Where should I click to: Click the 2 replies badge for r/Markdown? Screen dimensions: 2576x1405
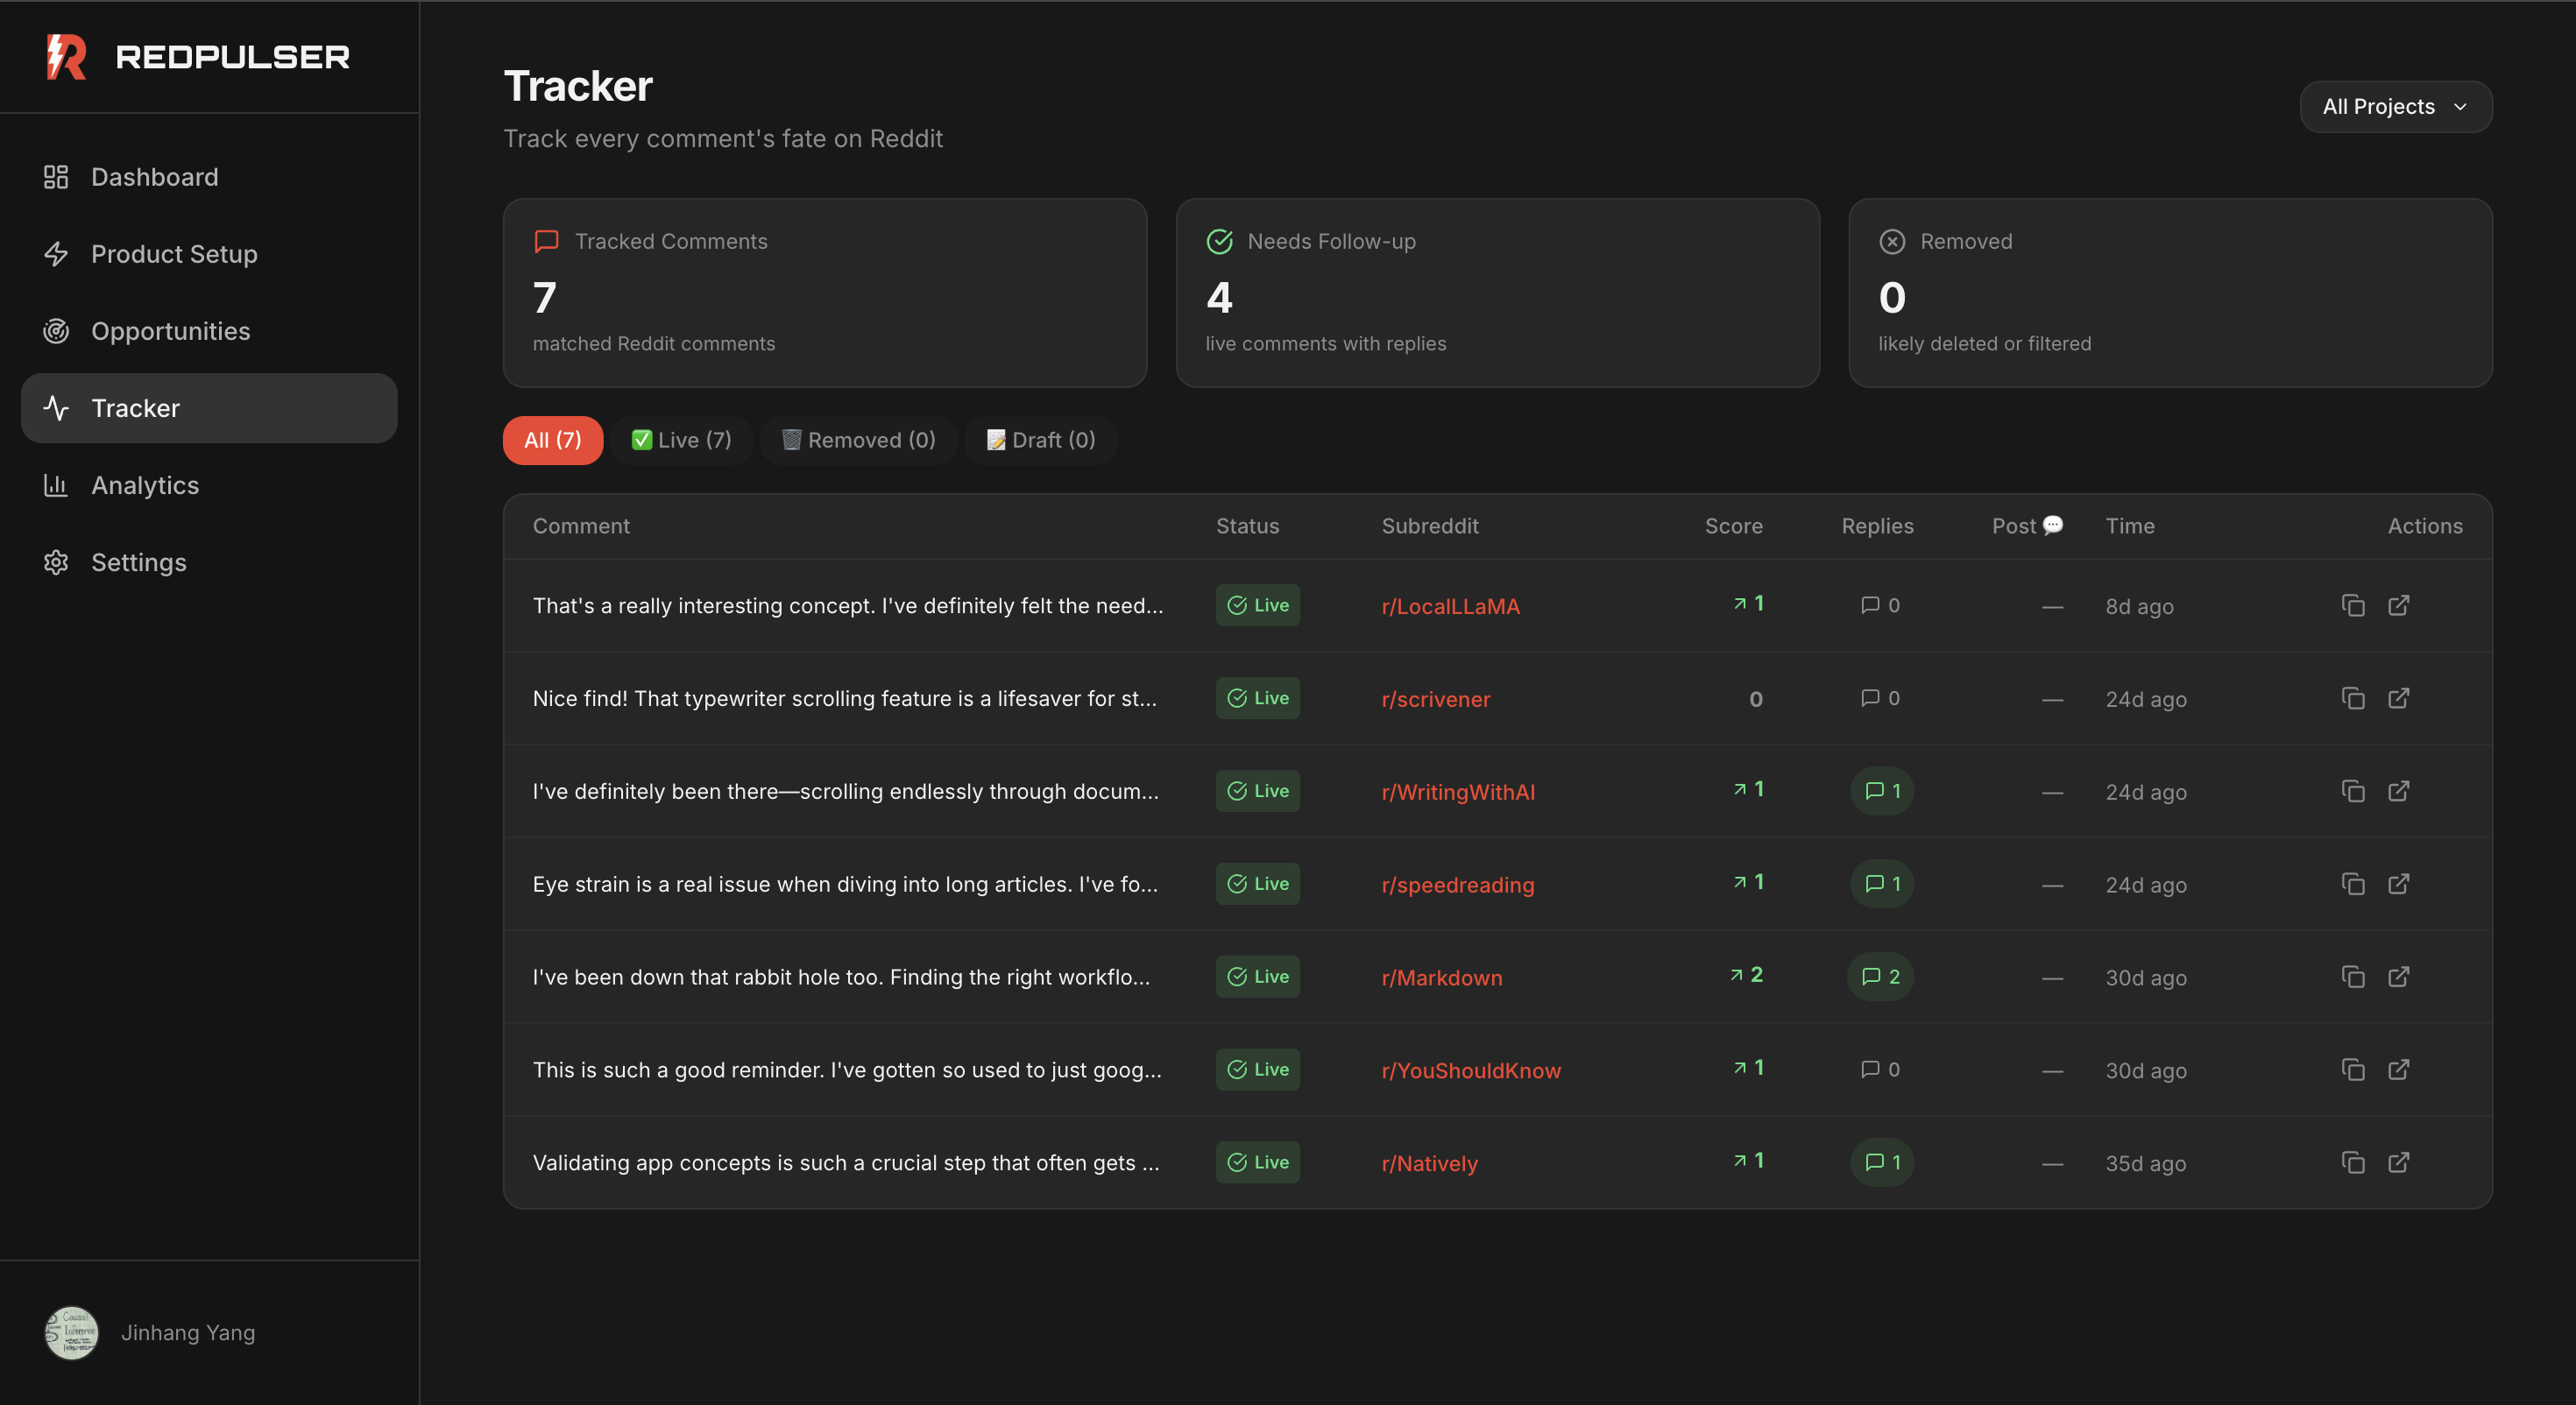coord(1879,977)
